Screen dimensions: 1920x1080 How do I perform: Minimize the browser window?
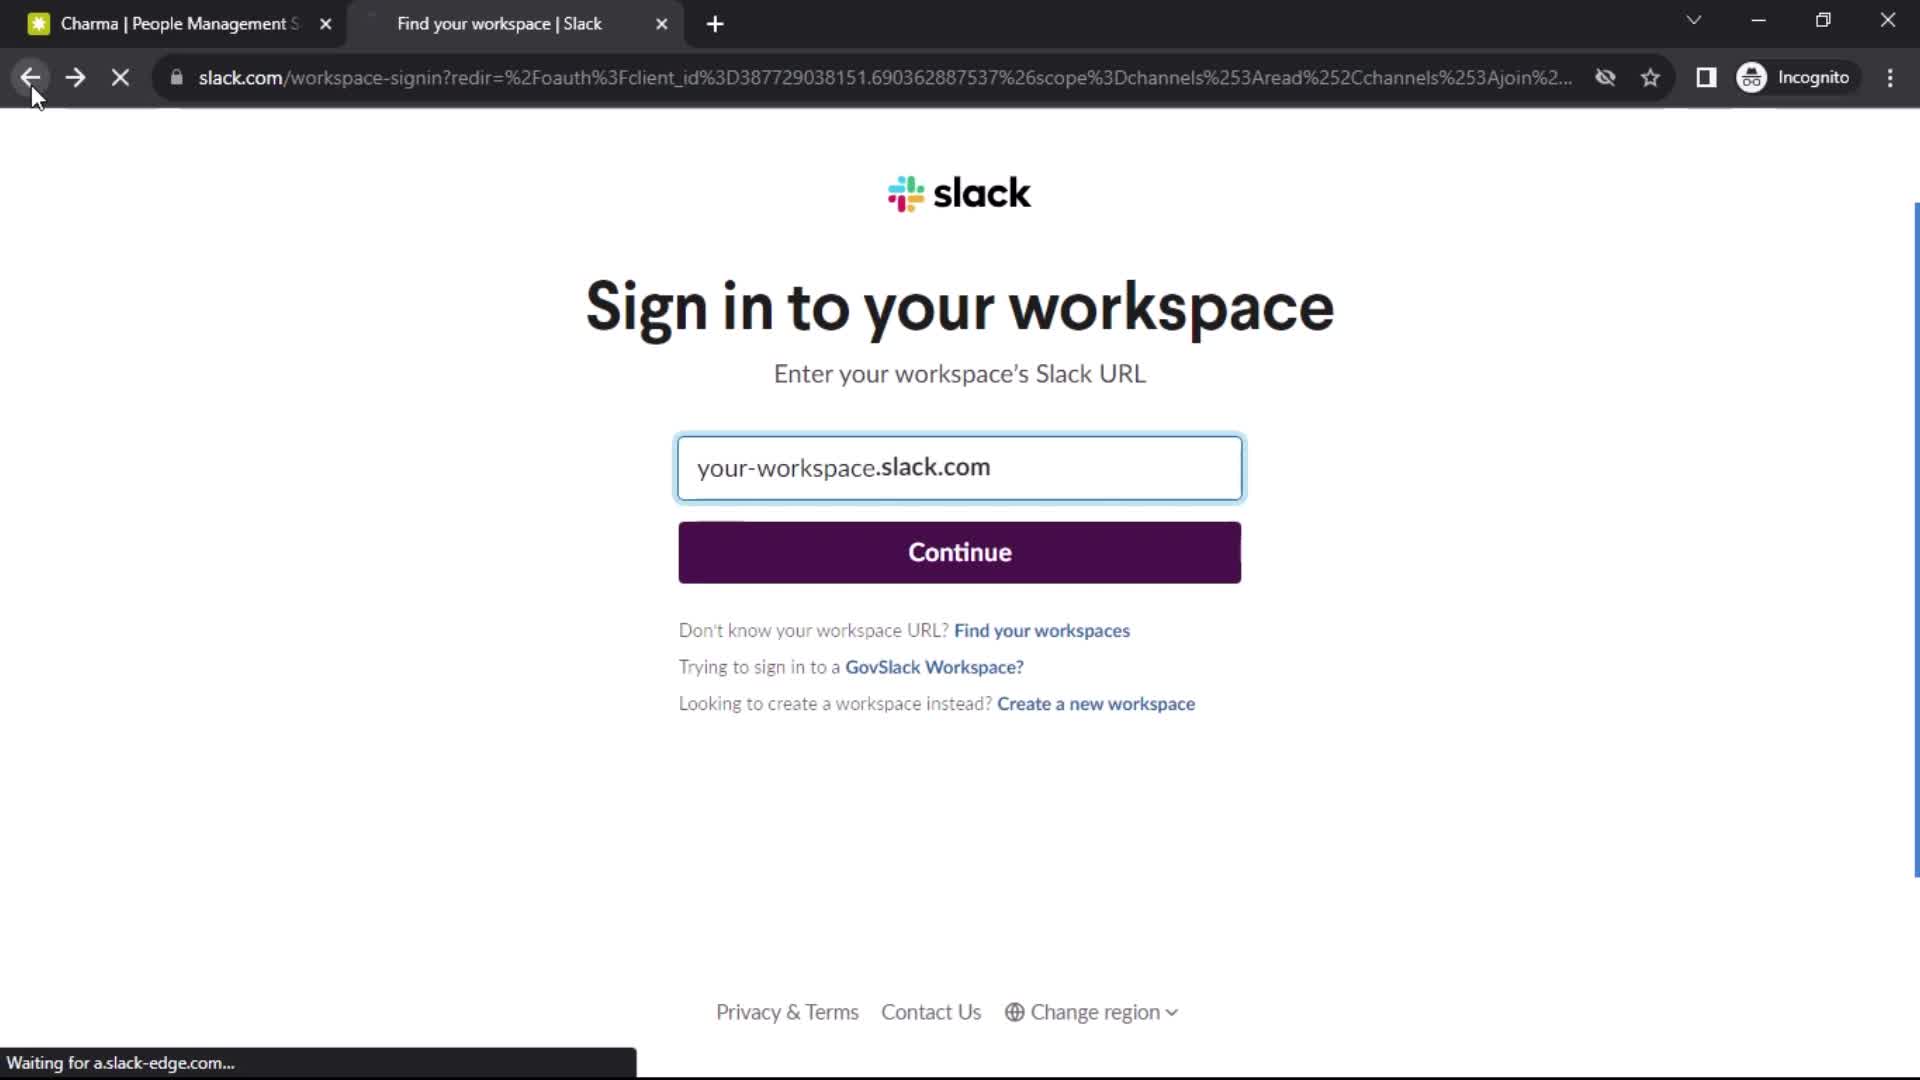(1758, 21)
